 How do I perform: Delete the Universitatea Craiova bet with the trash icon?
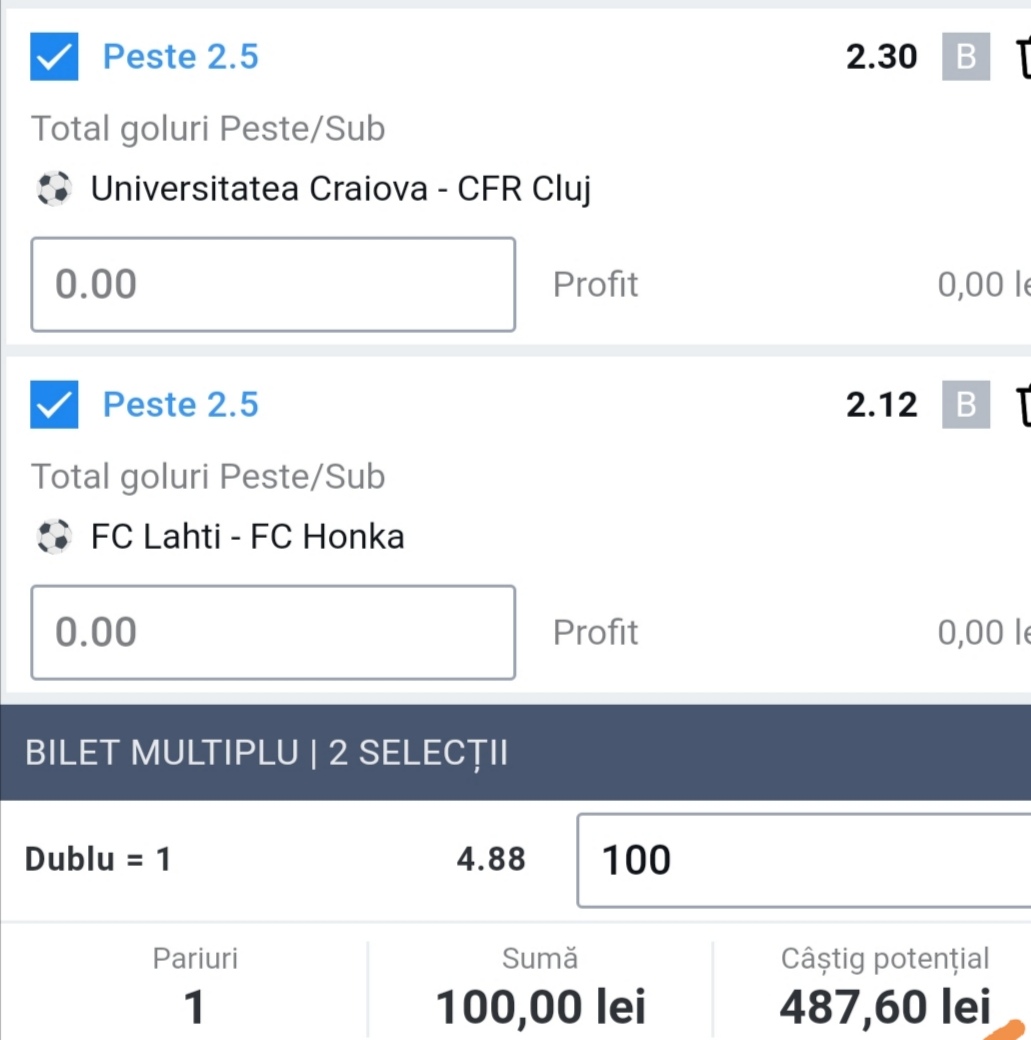(1023, 58)
